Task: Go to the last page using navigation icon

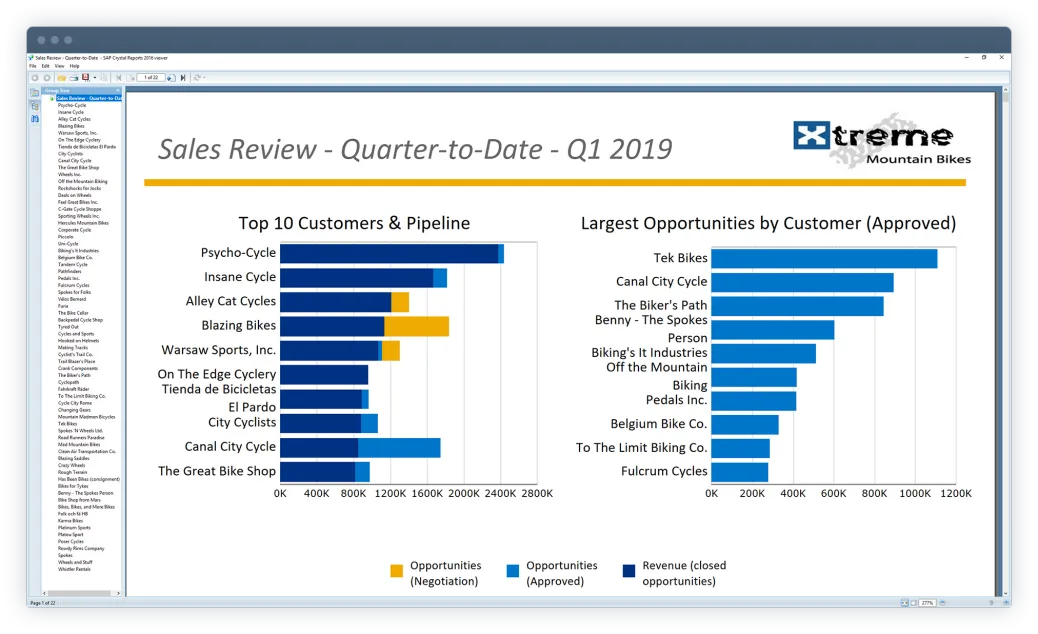Action: (183, 77)
